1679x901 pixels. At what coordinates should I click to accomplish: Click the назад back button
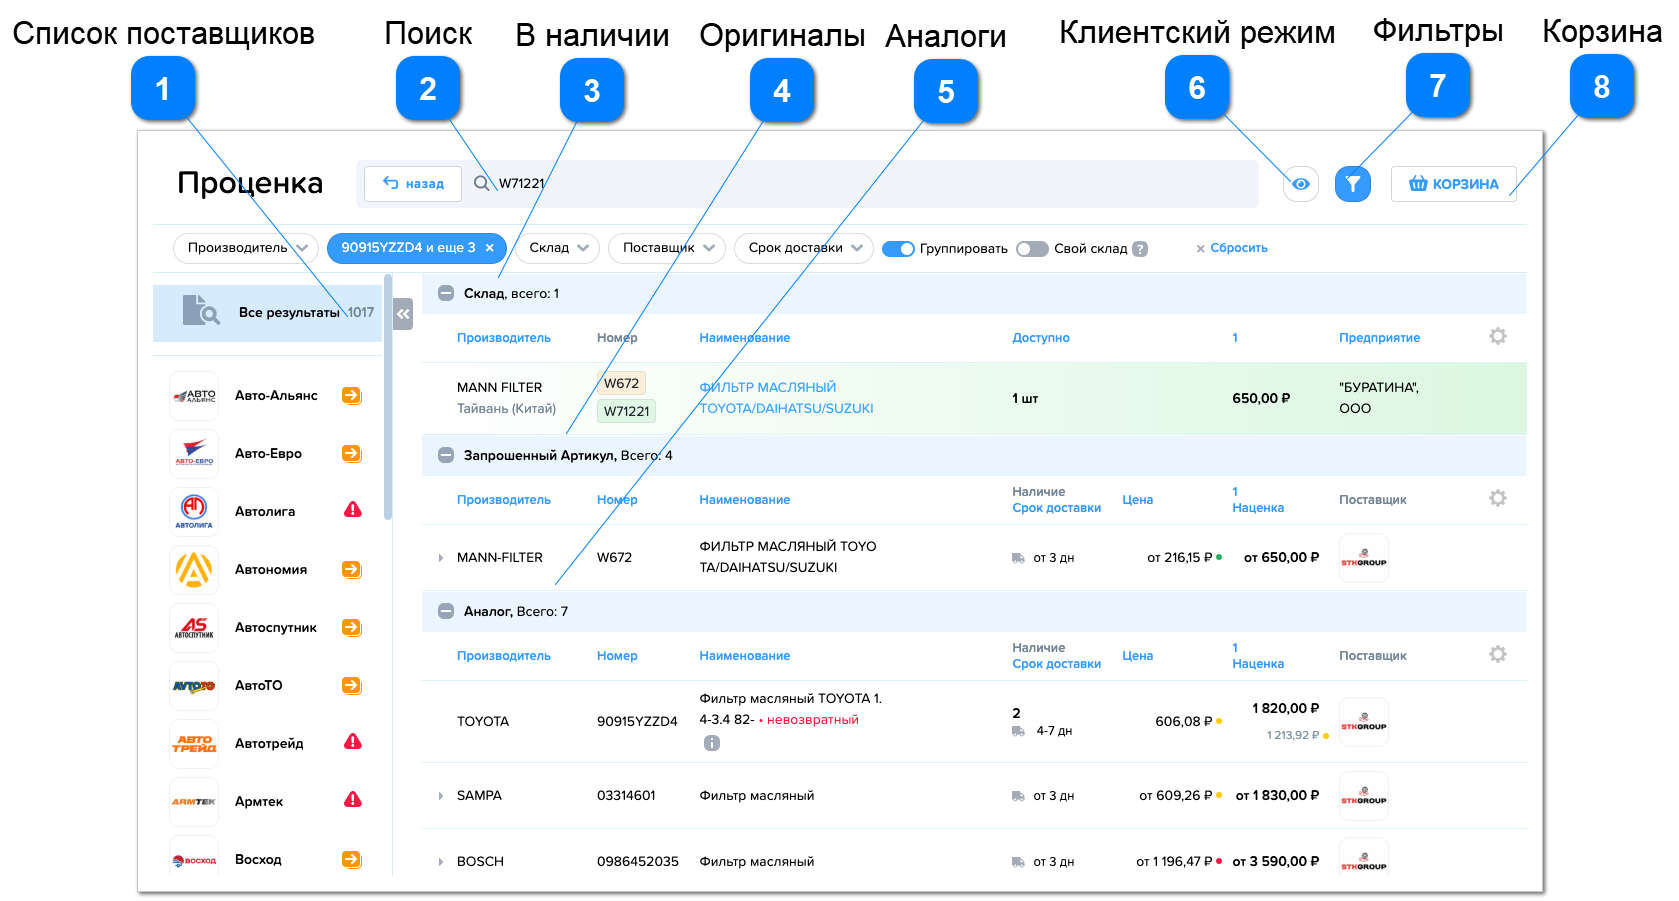pos(413,184)
